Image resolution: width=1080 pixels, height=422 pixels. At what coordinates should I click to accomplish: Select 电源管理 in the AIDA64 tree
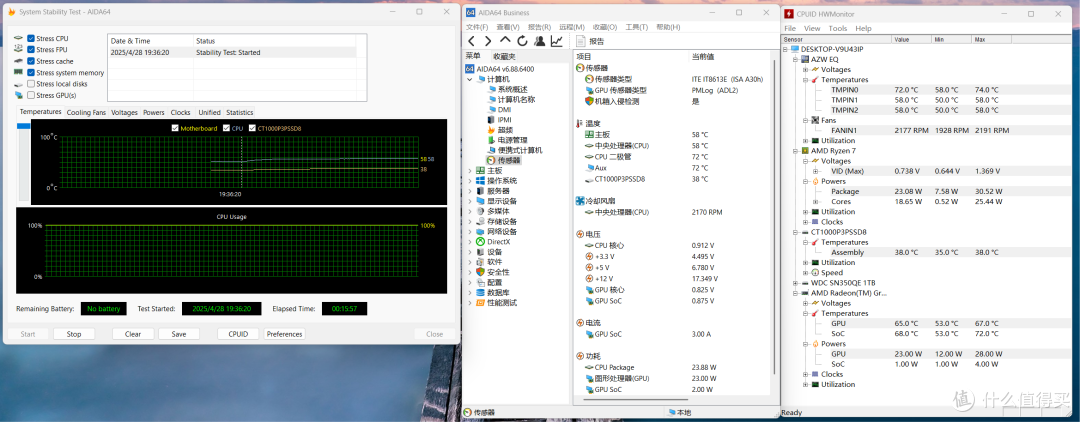tap(512, 140)
